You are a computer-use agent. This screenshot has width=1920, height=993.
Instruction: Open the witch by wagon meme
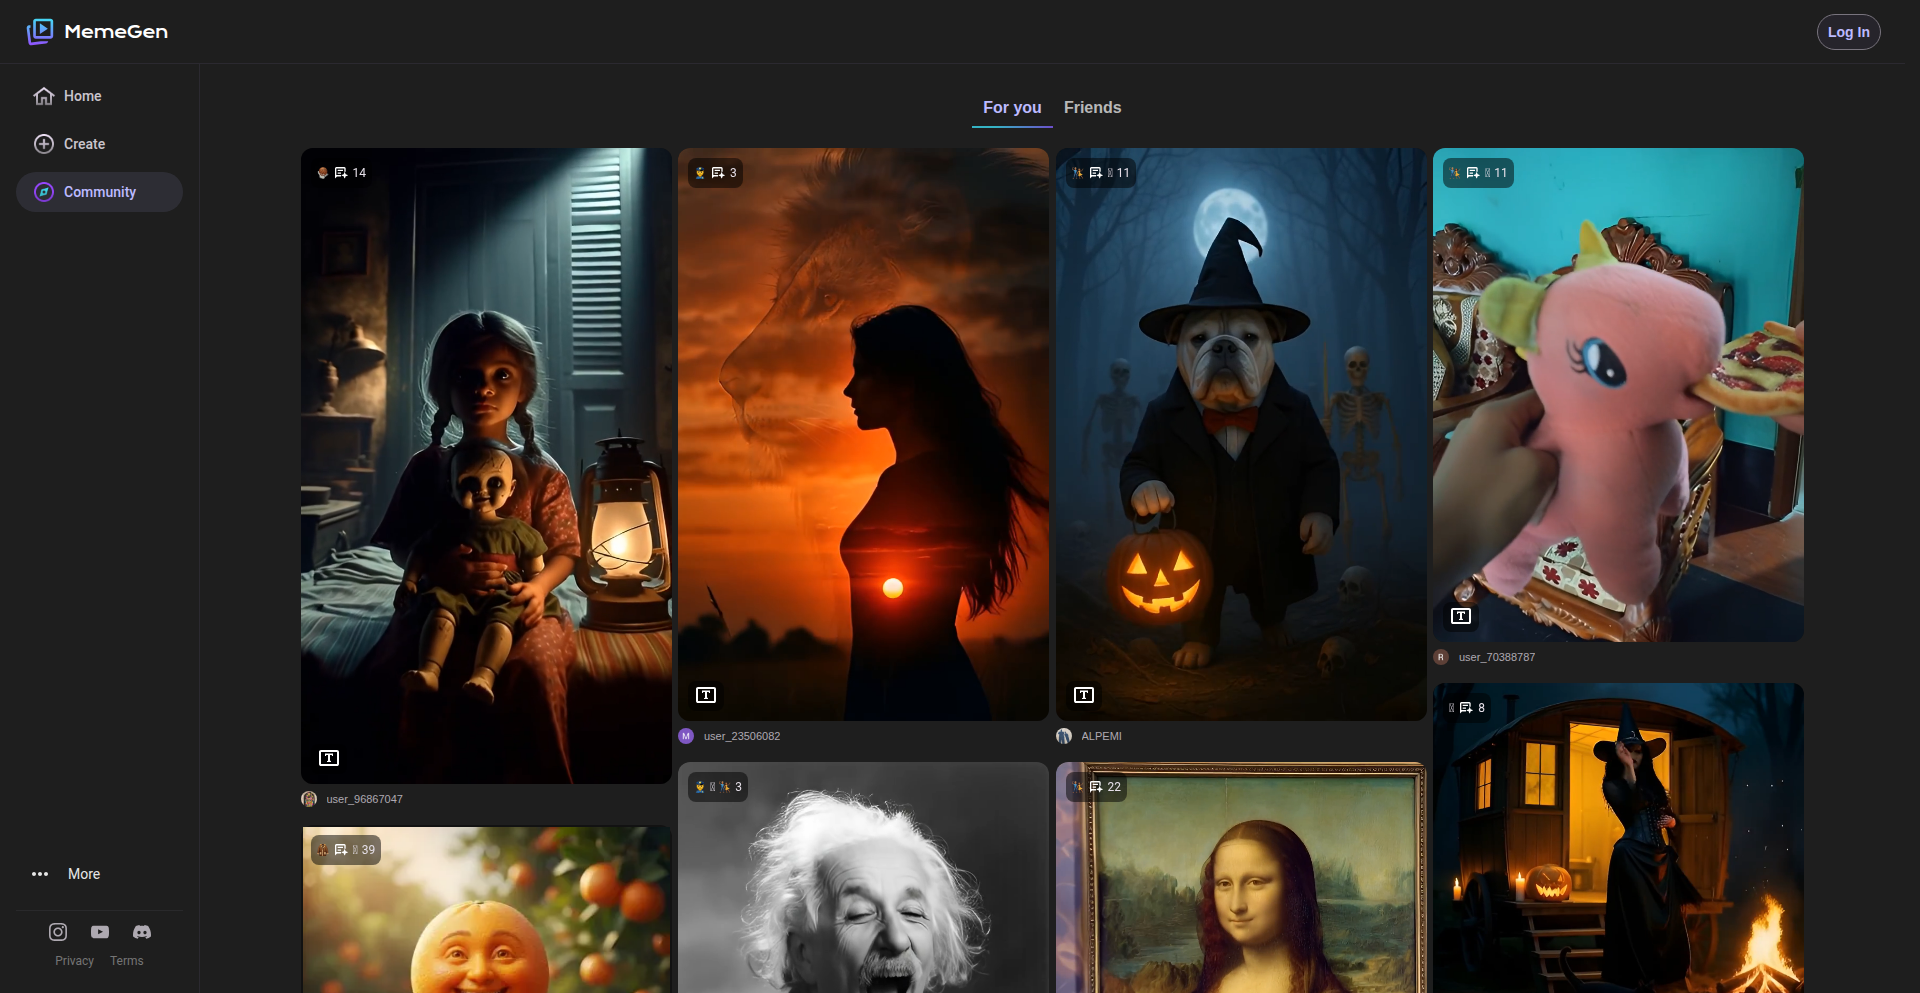click(1618, 838)
